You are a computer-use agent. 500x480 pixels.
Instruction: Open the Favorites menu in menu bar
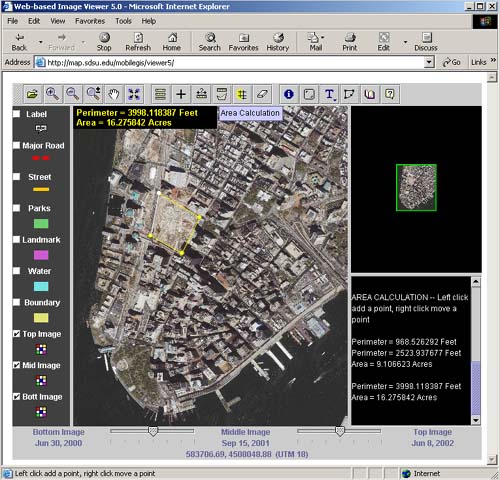90,21
